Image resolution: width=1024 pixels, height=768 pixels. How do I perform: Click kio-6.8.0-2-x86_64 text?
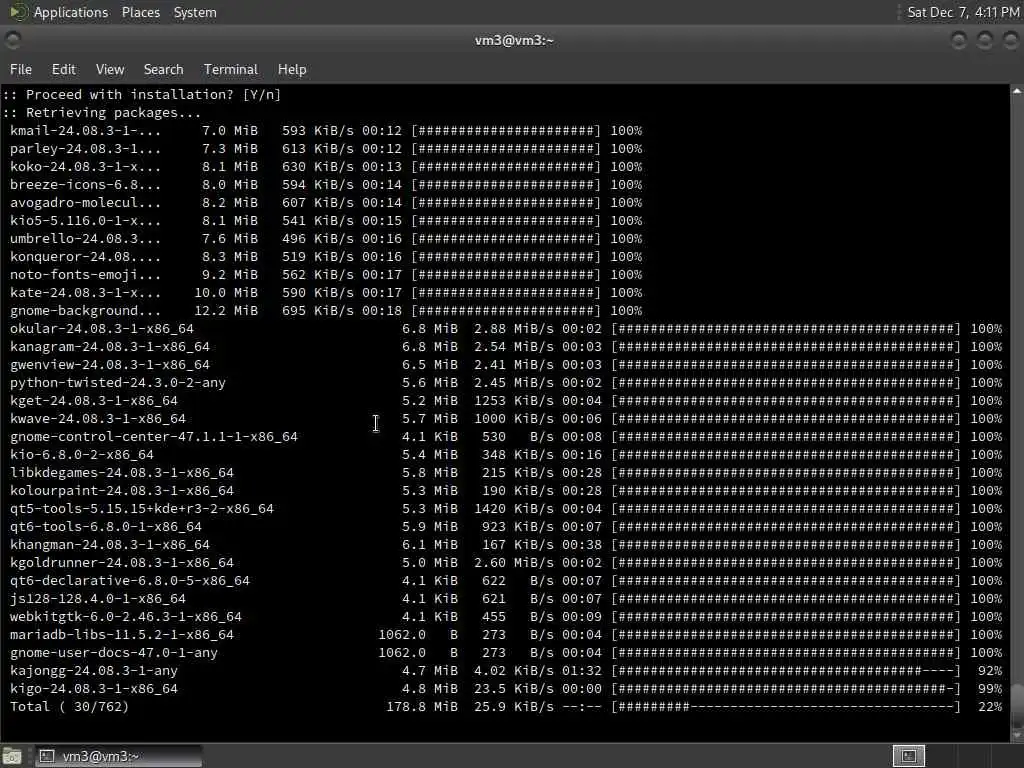click(x=82, y=455)
